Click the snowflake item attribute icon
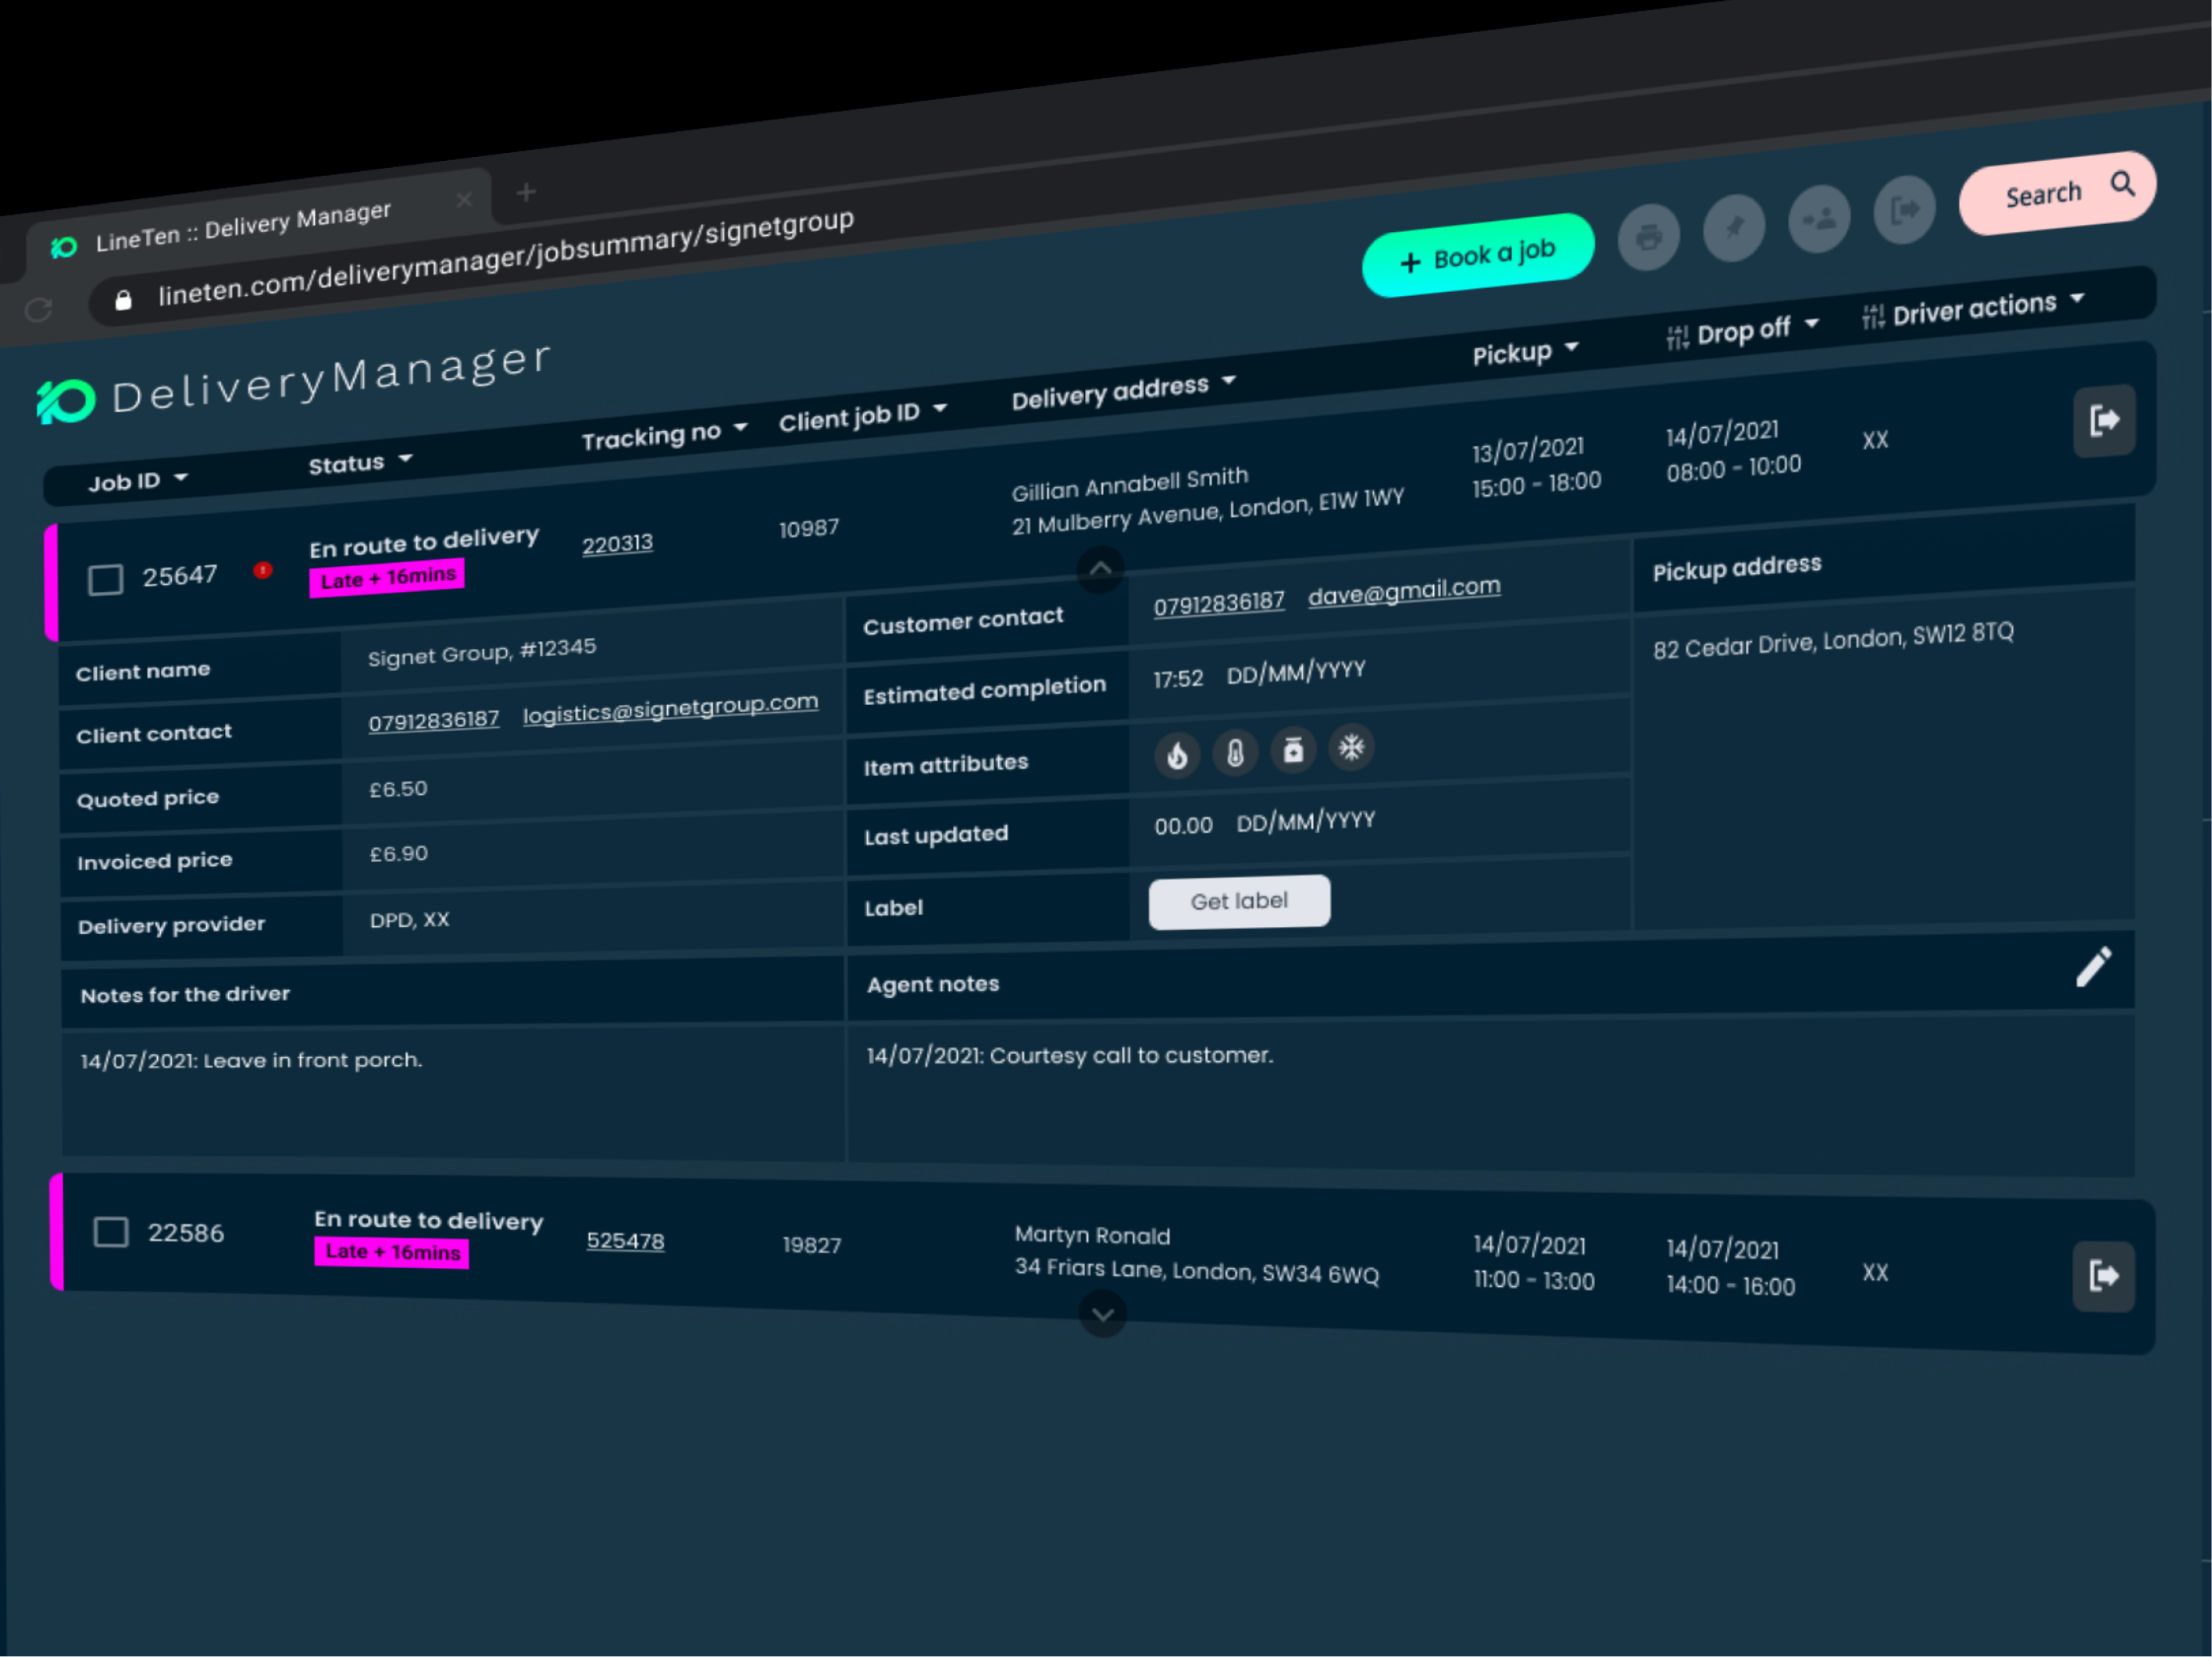Screen dimensions: 2212x1657 (1351, 747)
